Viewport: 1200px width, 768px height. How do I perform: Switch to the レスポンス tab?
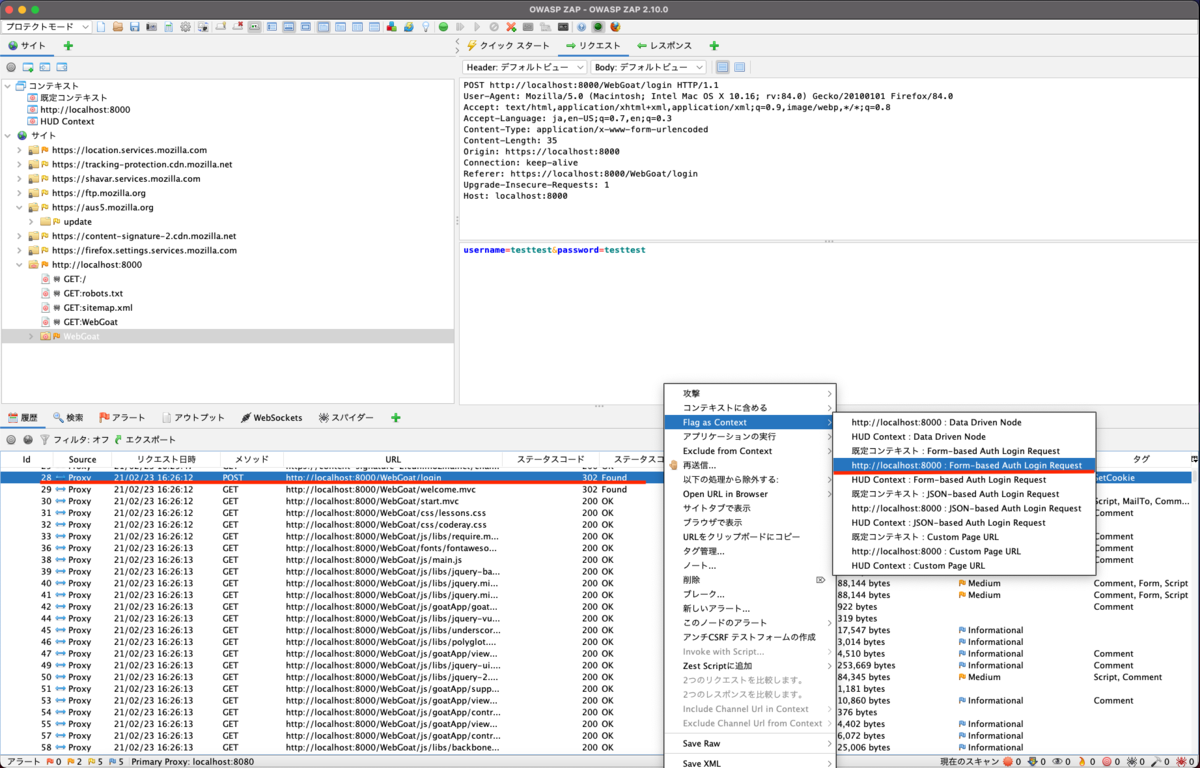point(664,46)
